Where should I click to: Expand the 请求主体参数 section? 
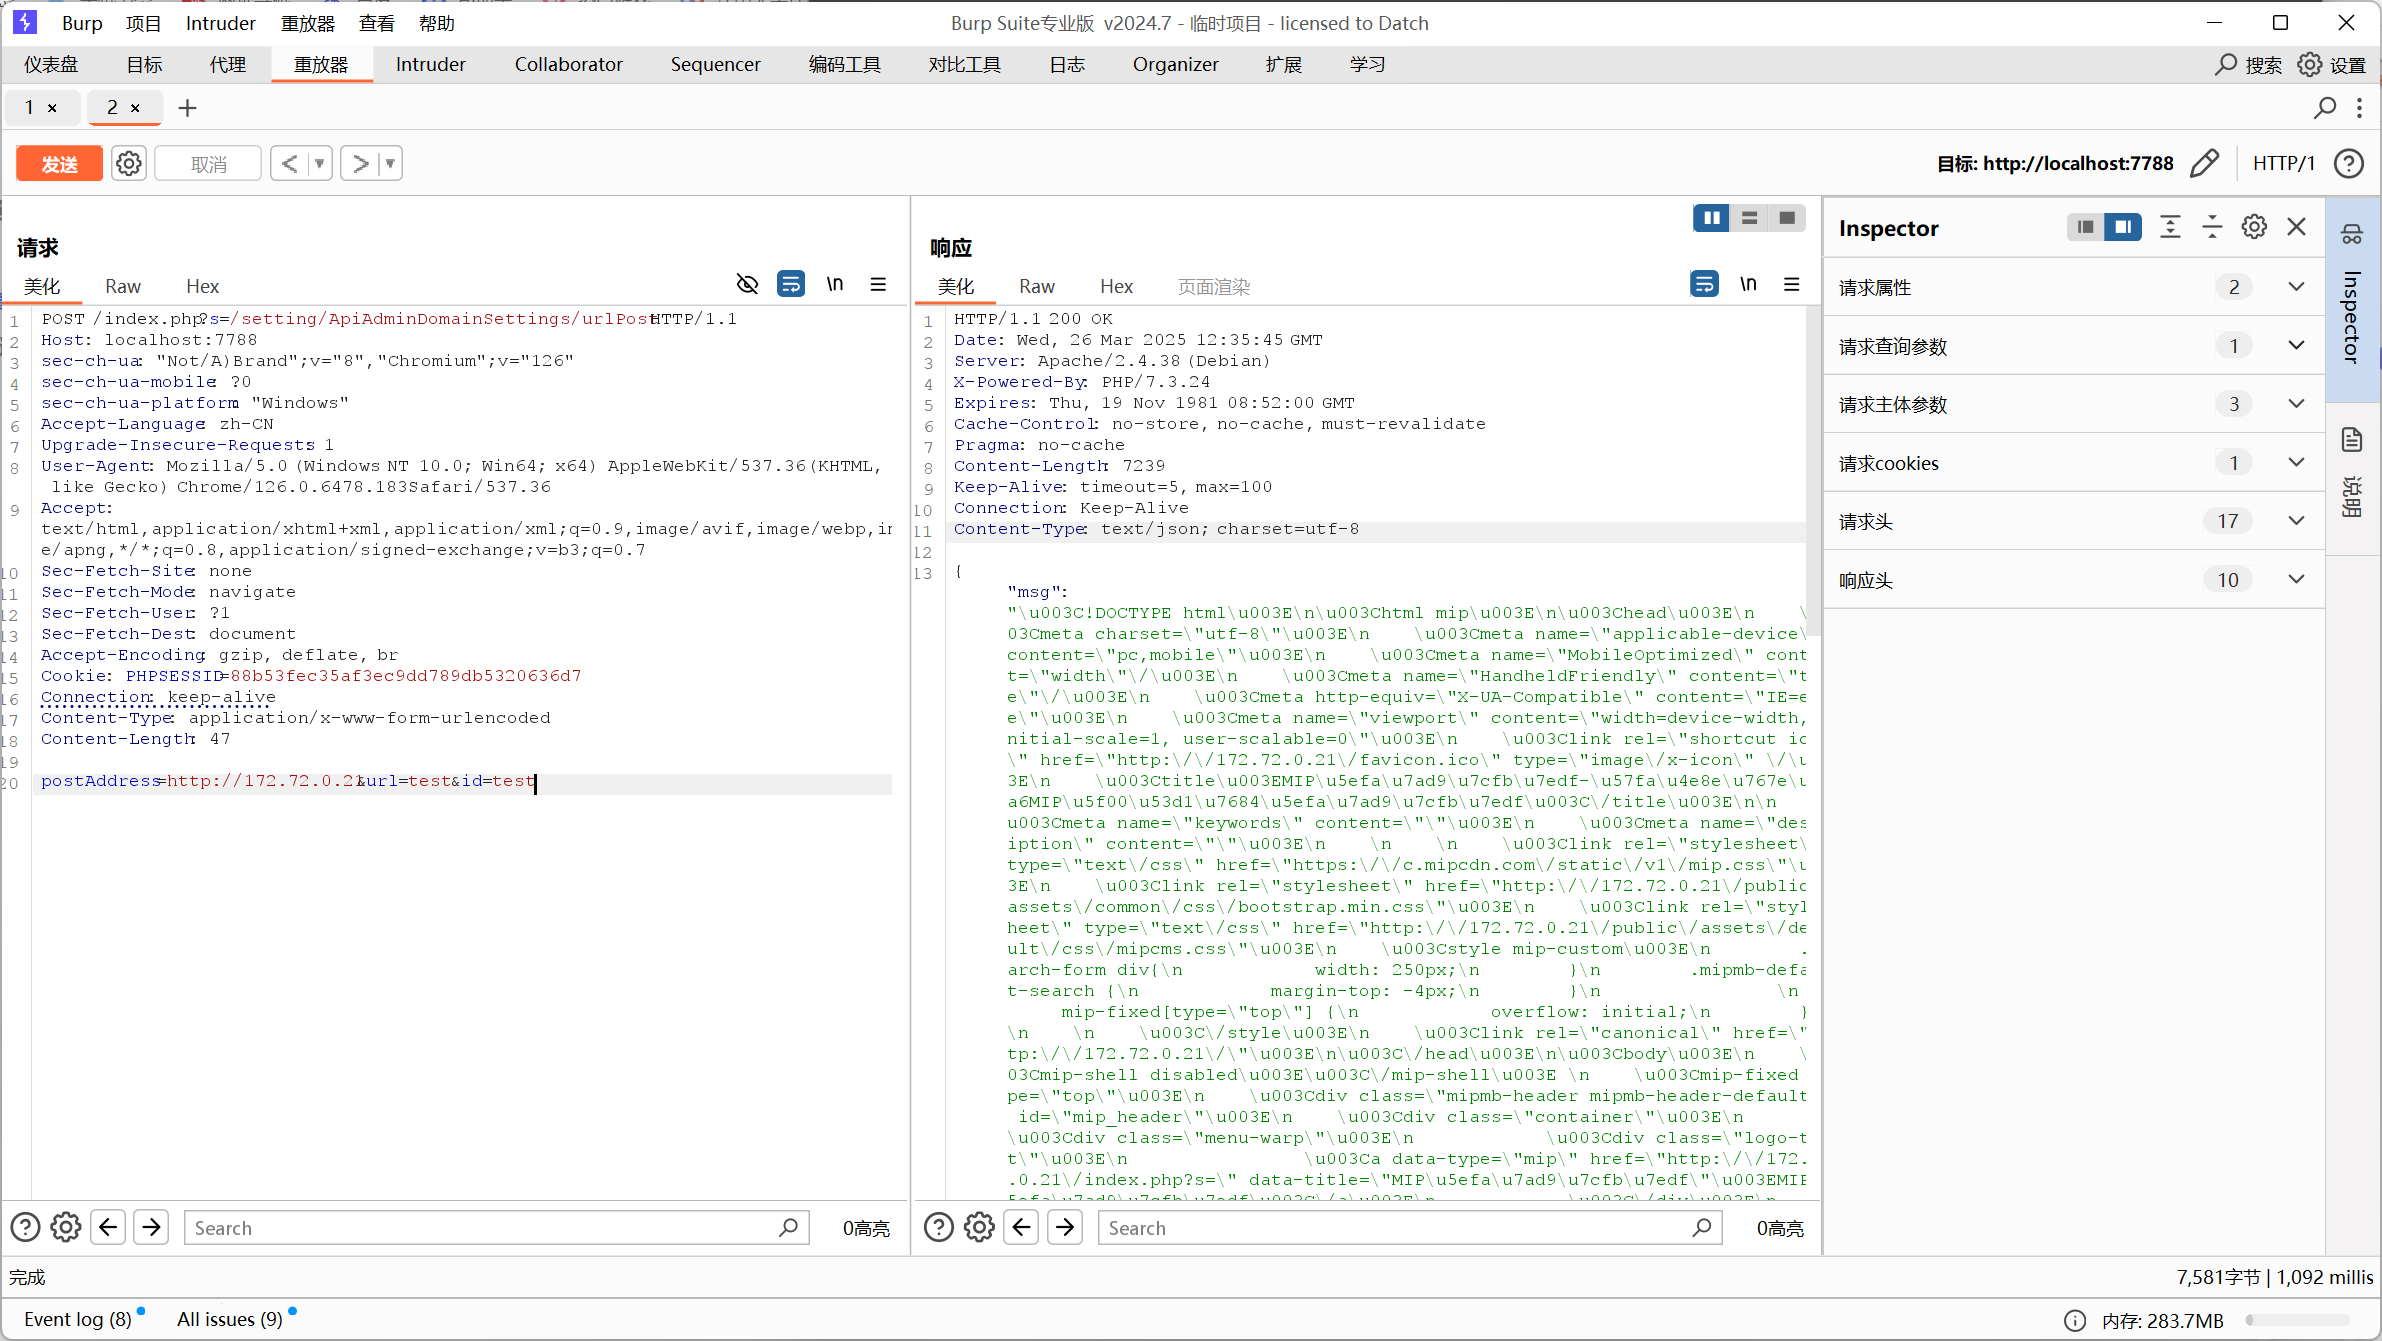[2296, 404]
